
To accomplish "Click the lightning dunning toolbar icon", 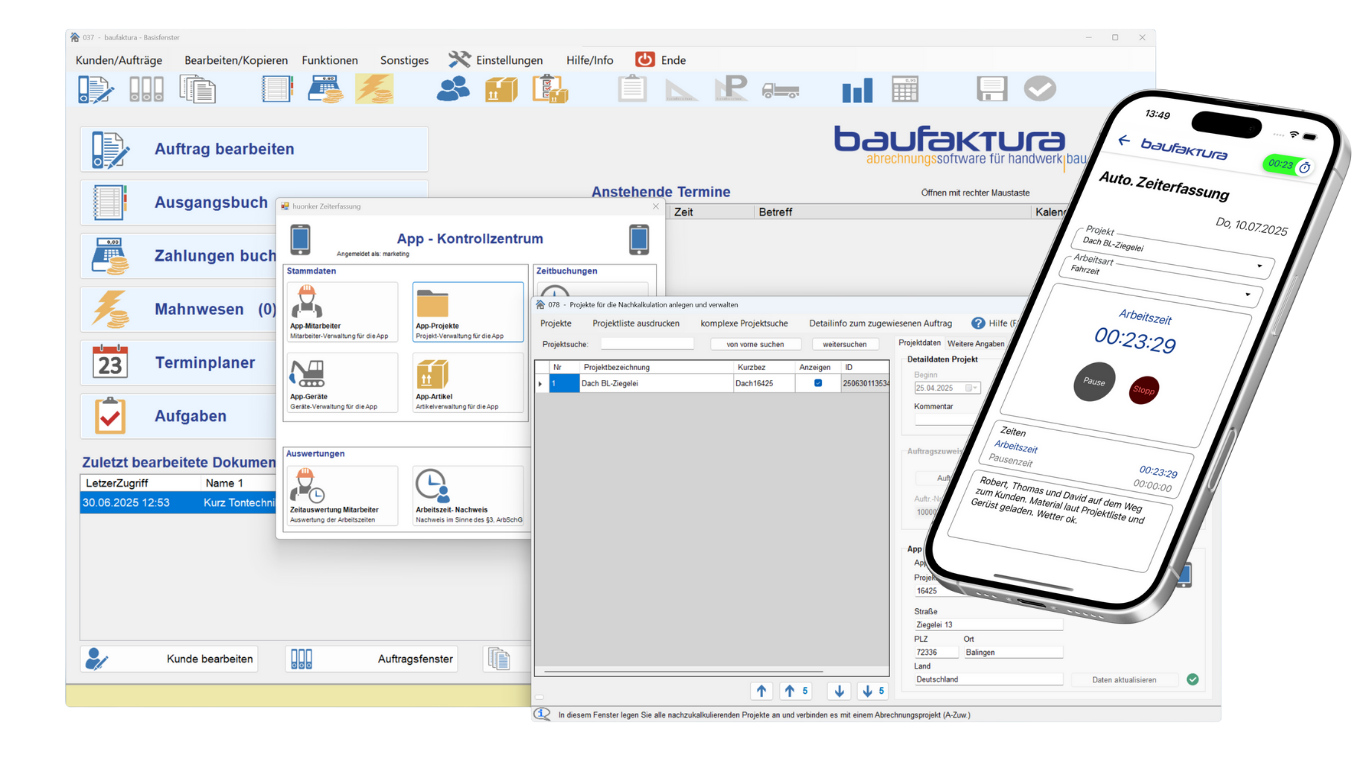I will (x=374, y=89).
